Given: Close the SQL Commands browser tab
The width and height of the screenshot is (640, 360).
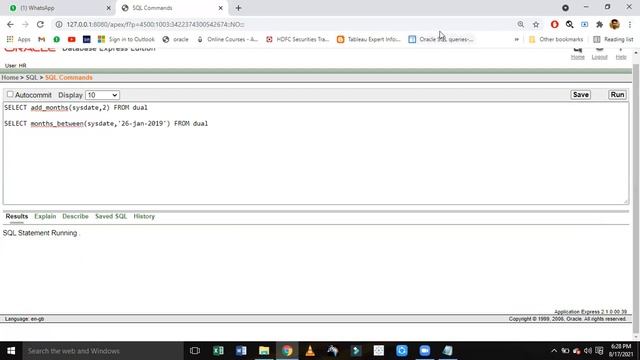Looking at the screenshot, I should 220,8.
